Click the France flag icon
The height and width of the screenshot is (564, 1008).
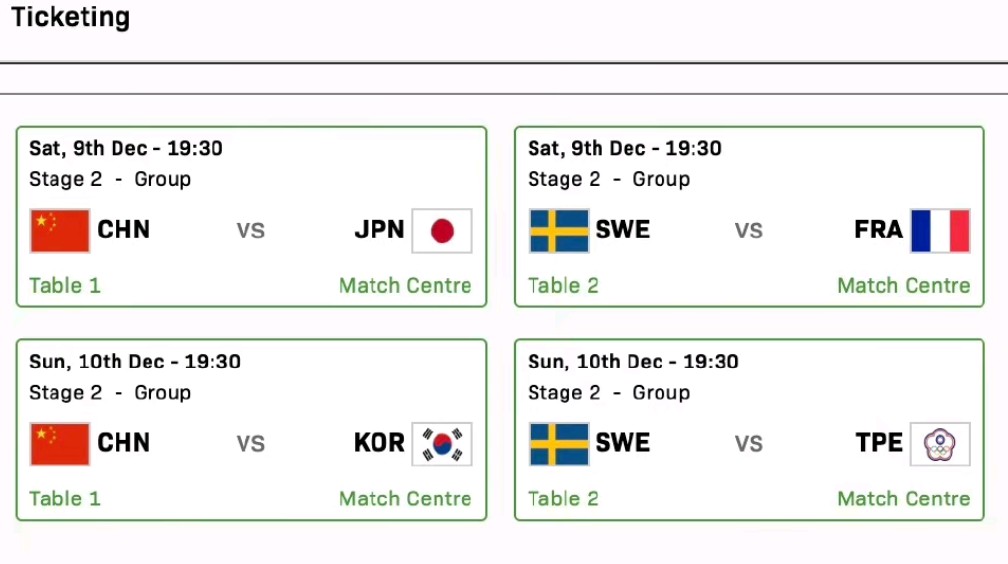click(x=940, y=231)
